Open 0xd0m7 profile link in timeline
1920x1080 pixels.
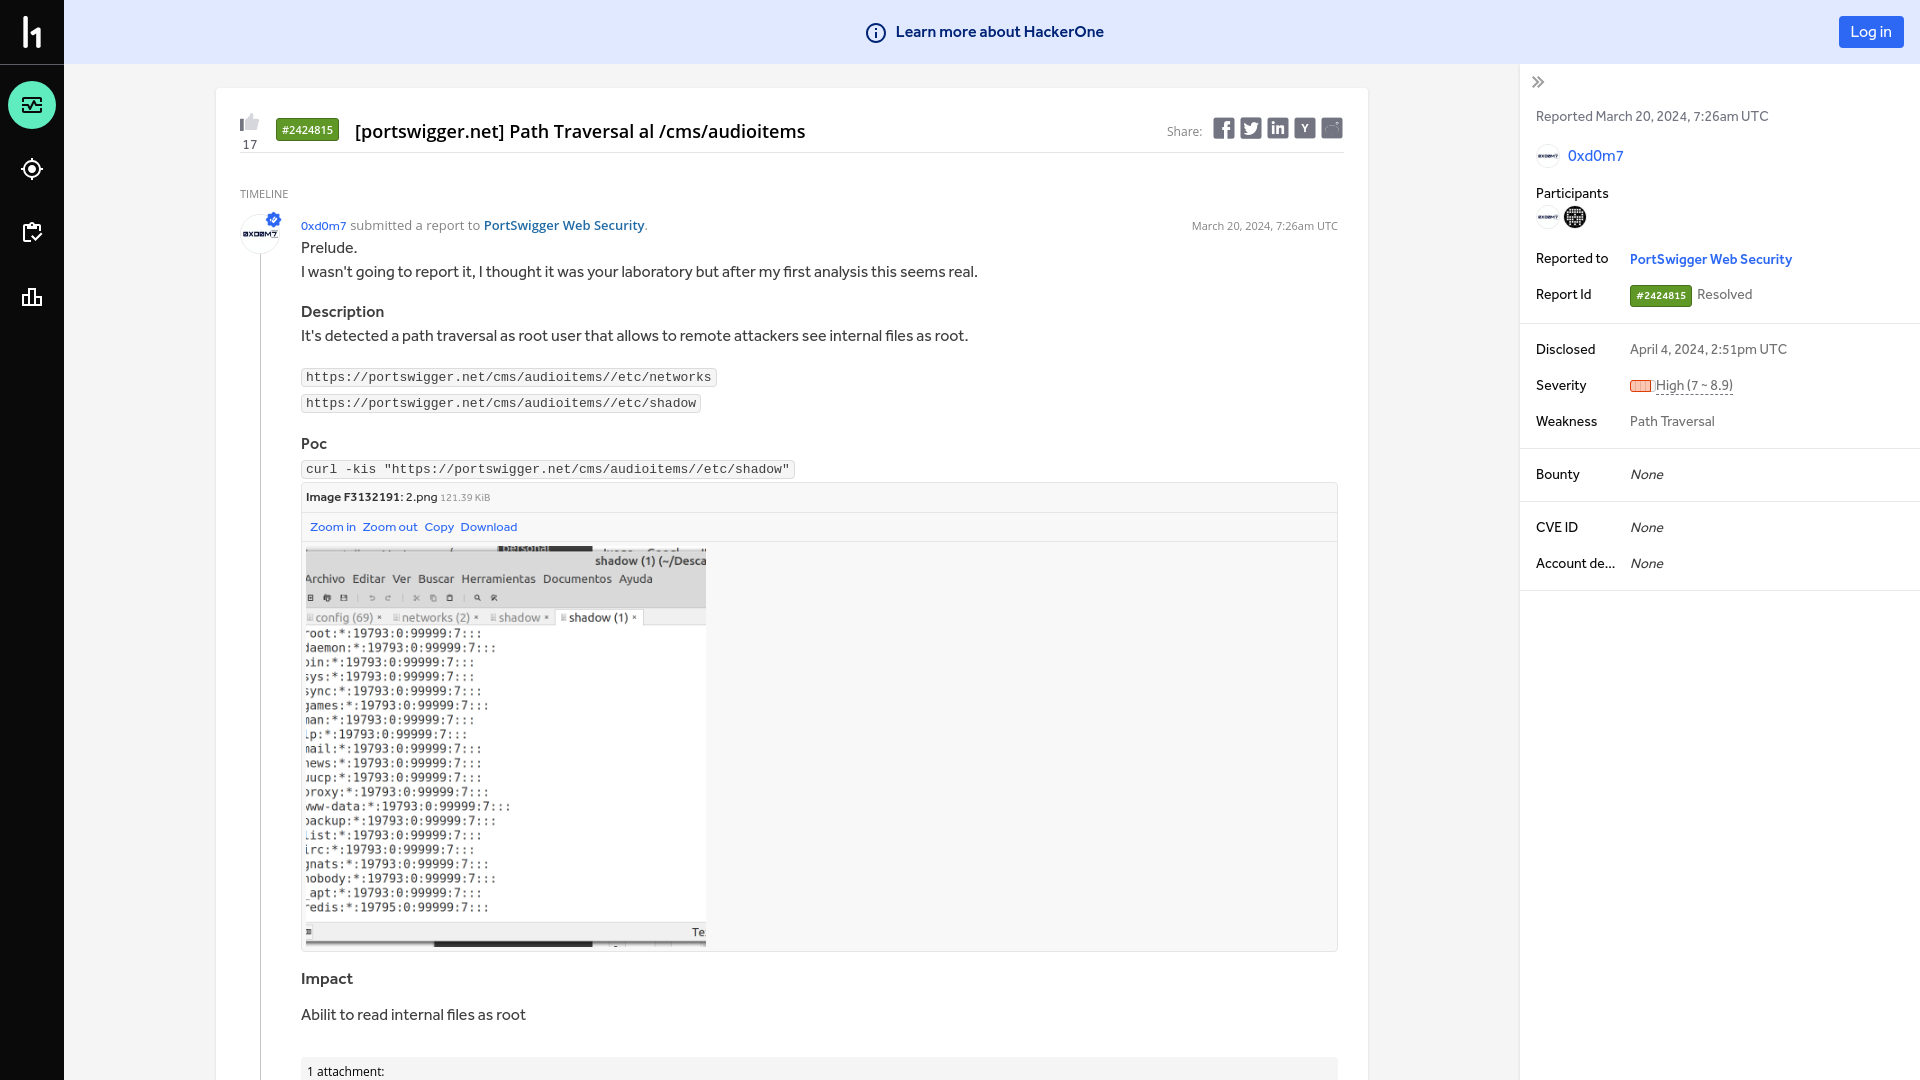323,226
